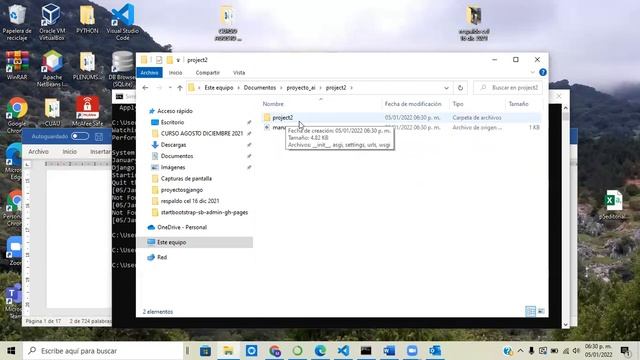Show hidden system tray icons

(x=520, y=351)
